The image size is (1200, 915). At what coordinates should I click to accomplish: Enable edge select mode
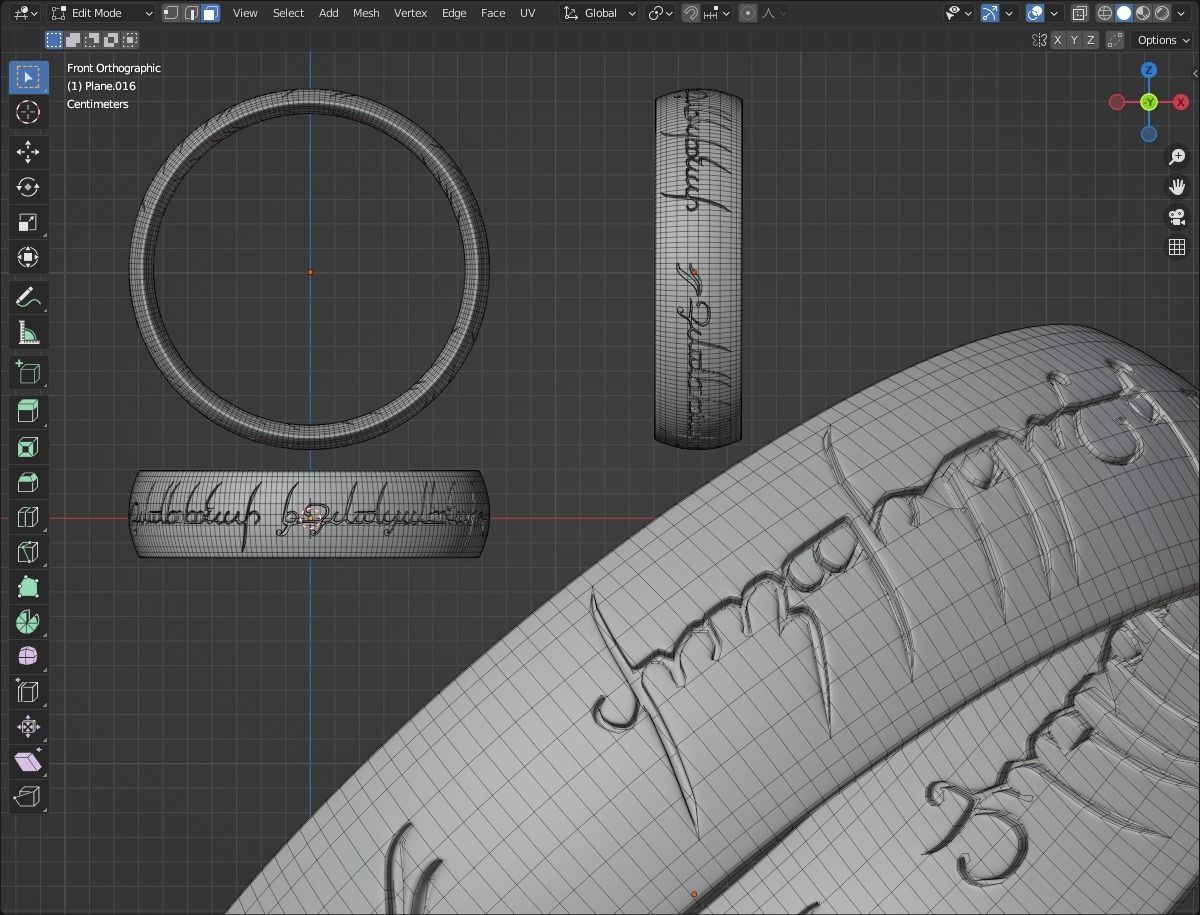(x=190, y=13)
